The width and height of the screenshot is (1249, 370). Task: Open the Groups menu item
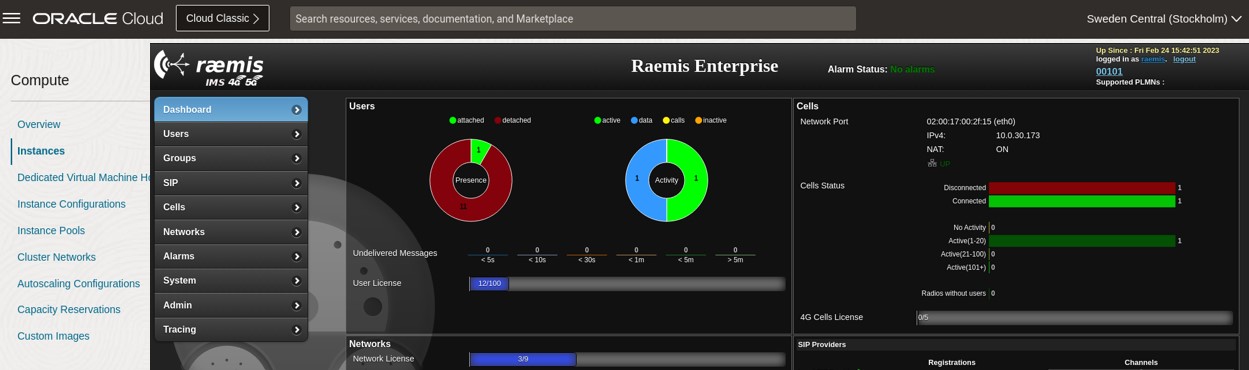coord(231,158)
